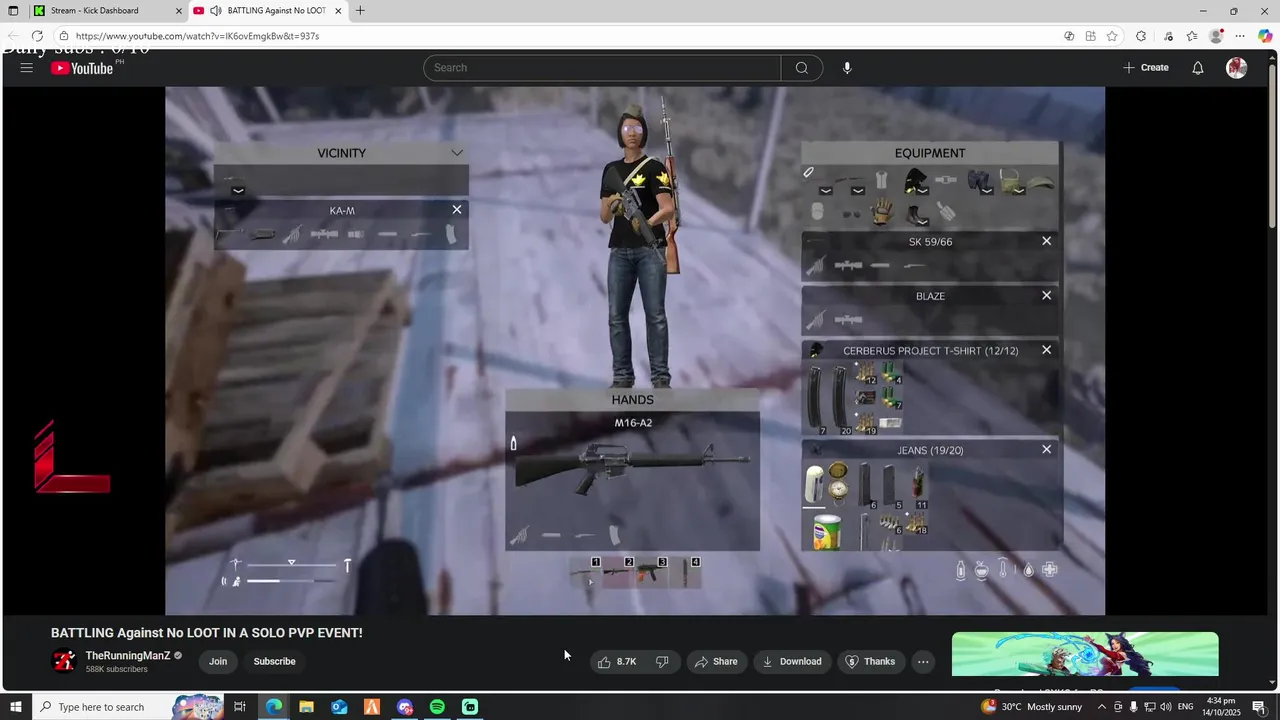
Task: Go to the YouTube home logo
Action: coord(82,68)
